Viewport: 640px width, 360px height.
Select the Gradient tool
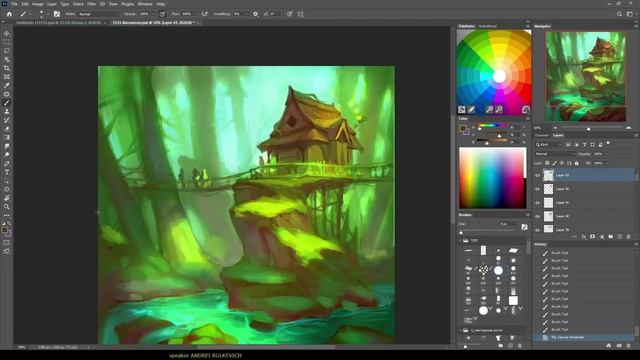tap(7, 138)
